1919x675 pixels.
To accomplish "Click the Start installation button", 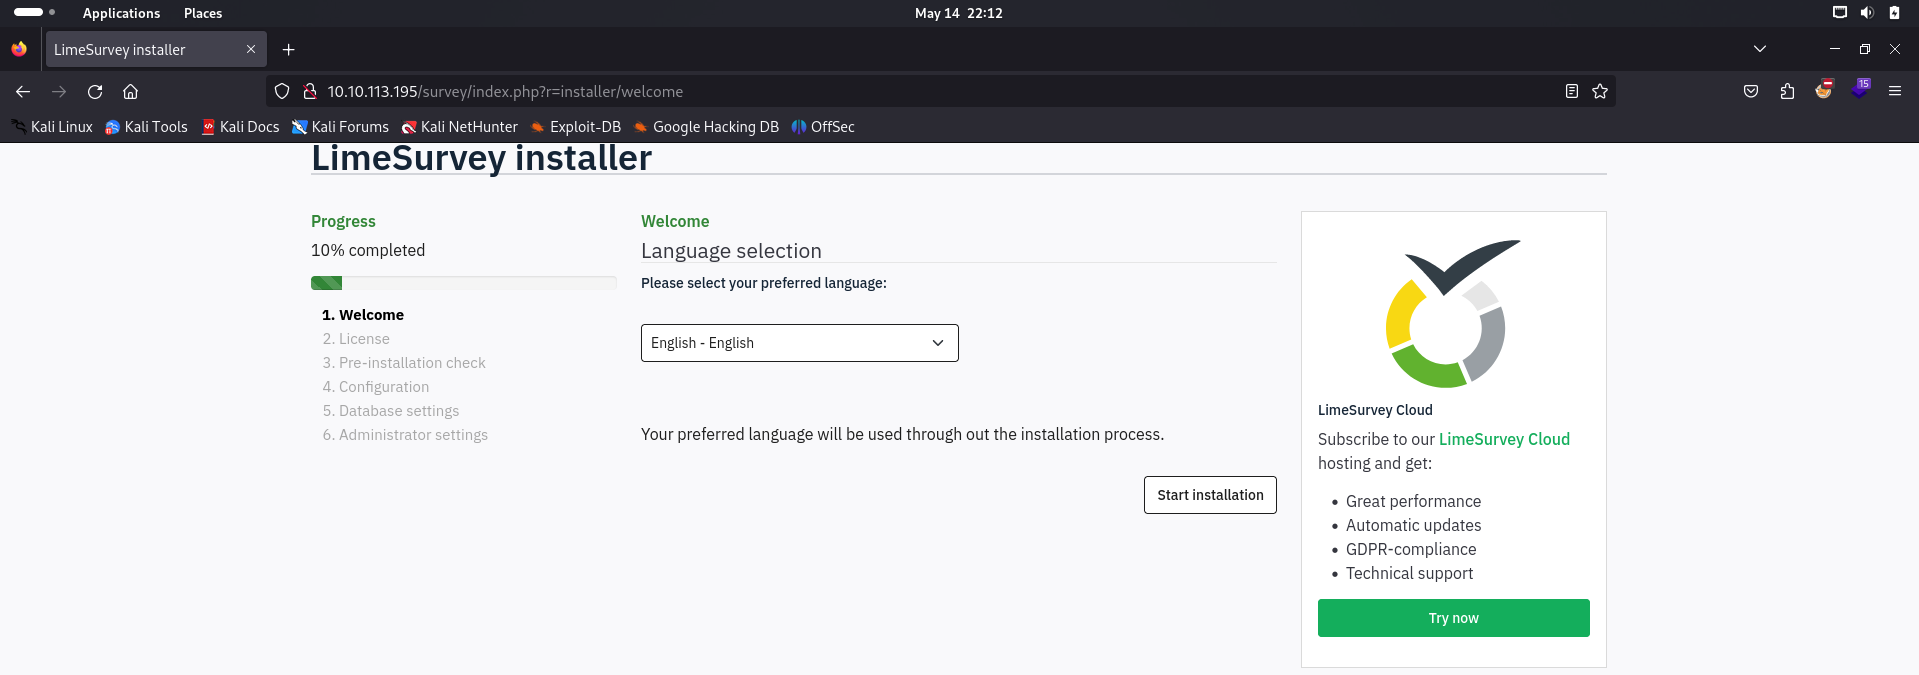I will [x=1210, y=495].
